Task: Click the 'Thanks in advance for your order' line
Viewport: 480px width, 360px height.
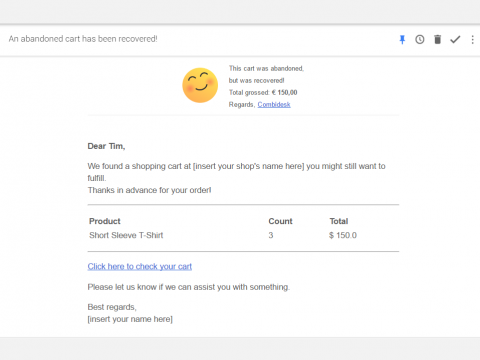Action: (x=149, y=190)
